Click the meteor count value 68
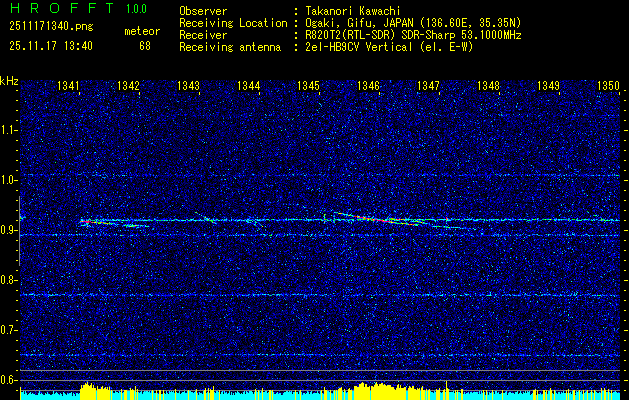 145,46
